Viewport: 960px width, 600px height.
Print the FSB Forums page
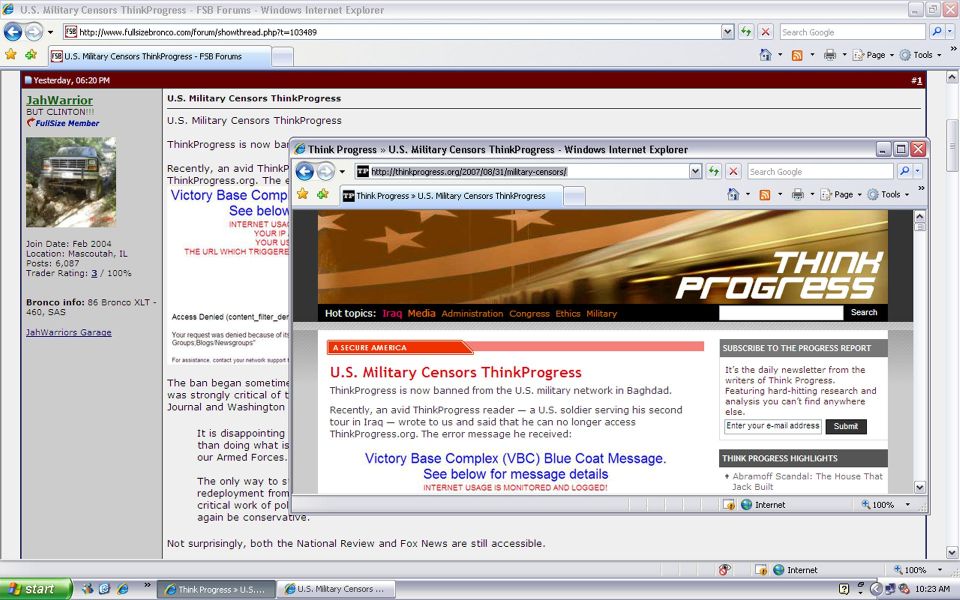pos(830,55)
